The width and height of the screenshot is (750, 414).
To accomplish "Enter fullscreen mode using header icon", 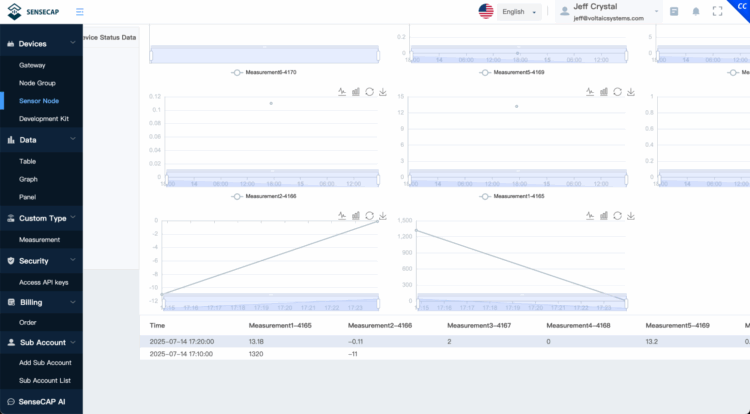I will pyautogui.click(x=717, y=12).
